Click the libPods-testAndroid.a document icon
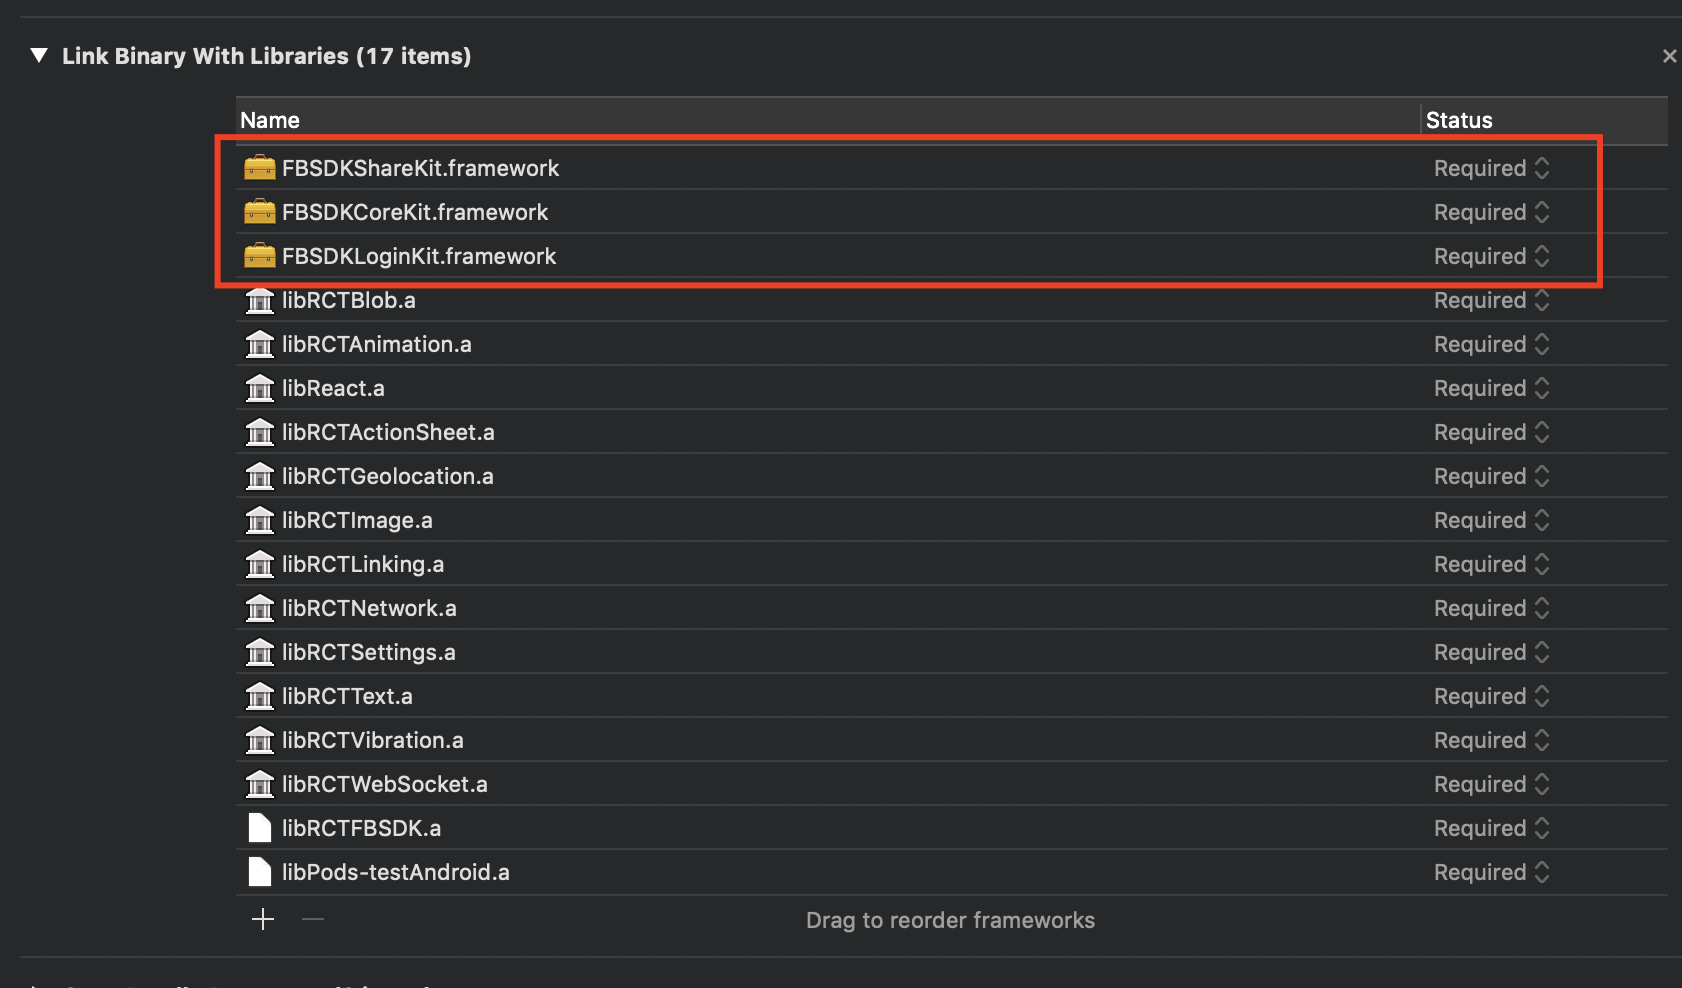Image resolution: width=1682 pixels, height=988 pixels. 259,871
